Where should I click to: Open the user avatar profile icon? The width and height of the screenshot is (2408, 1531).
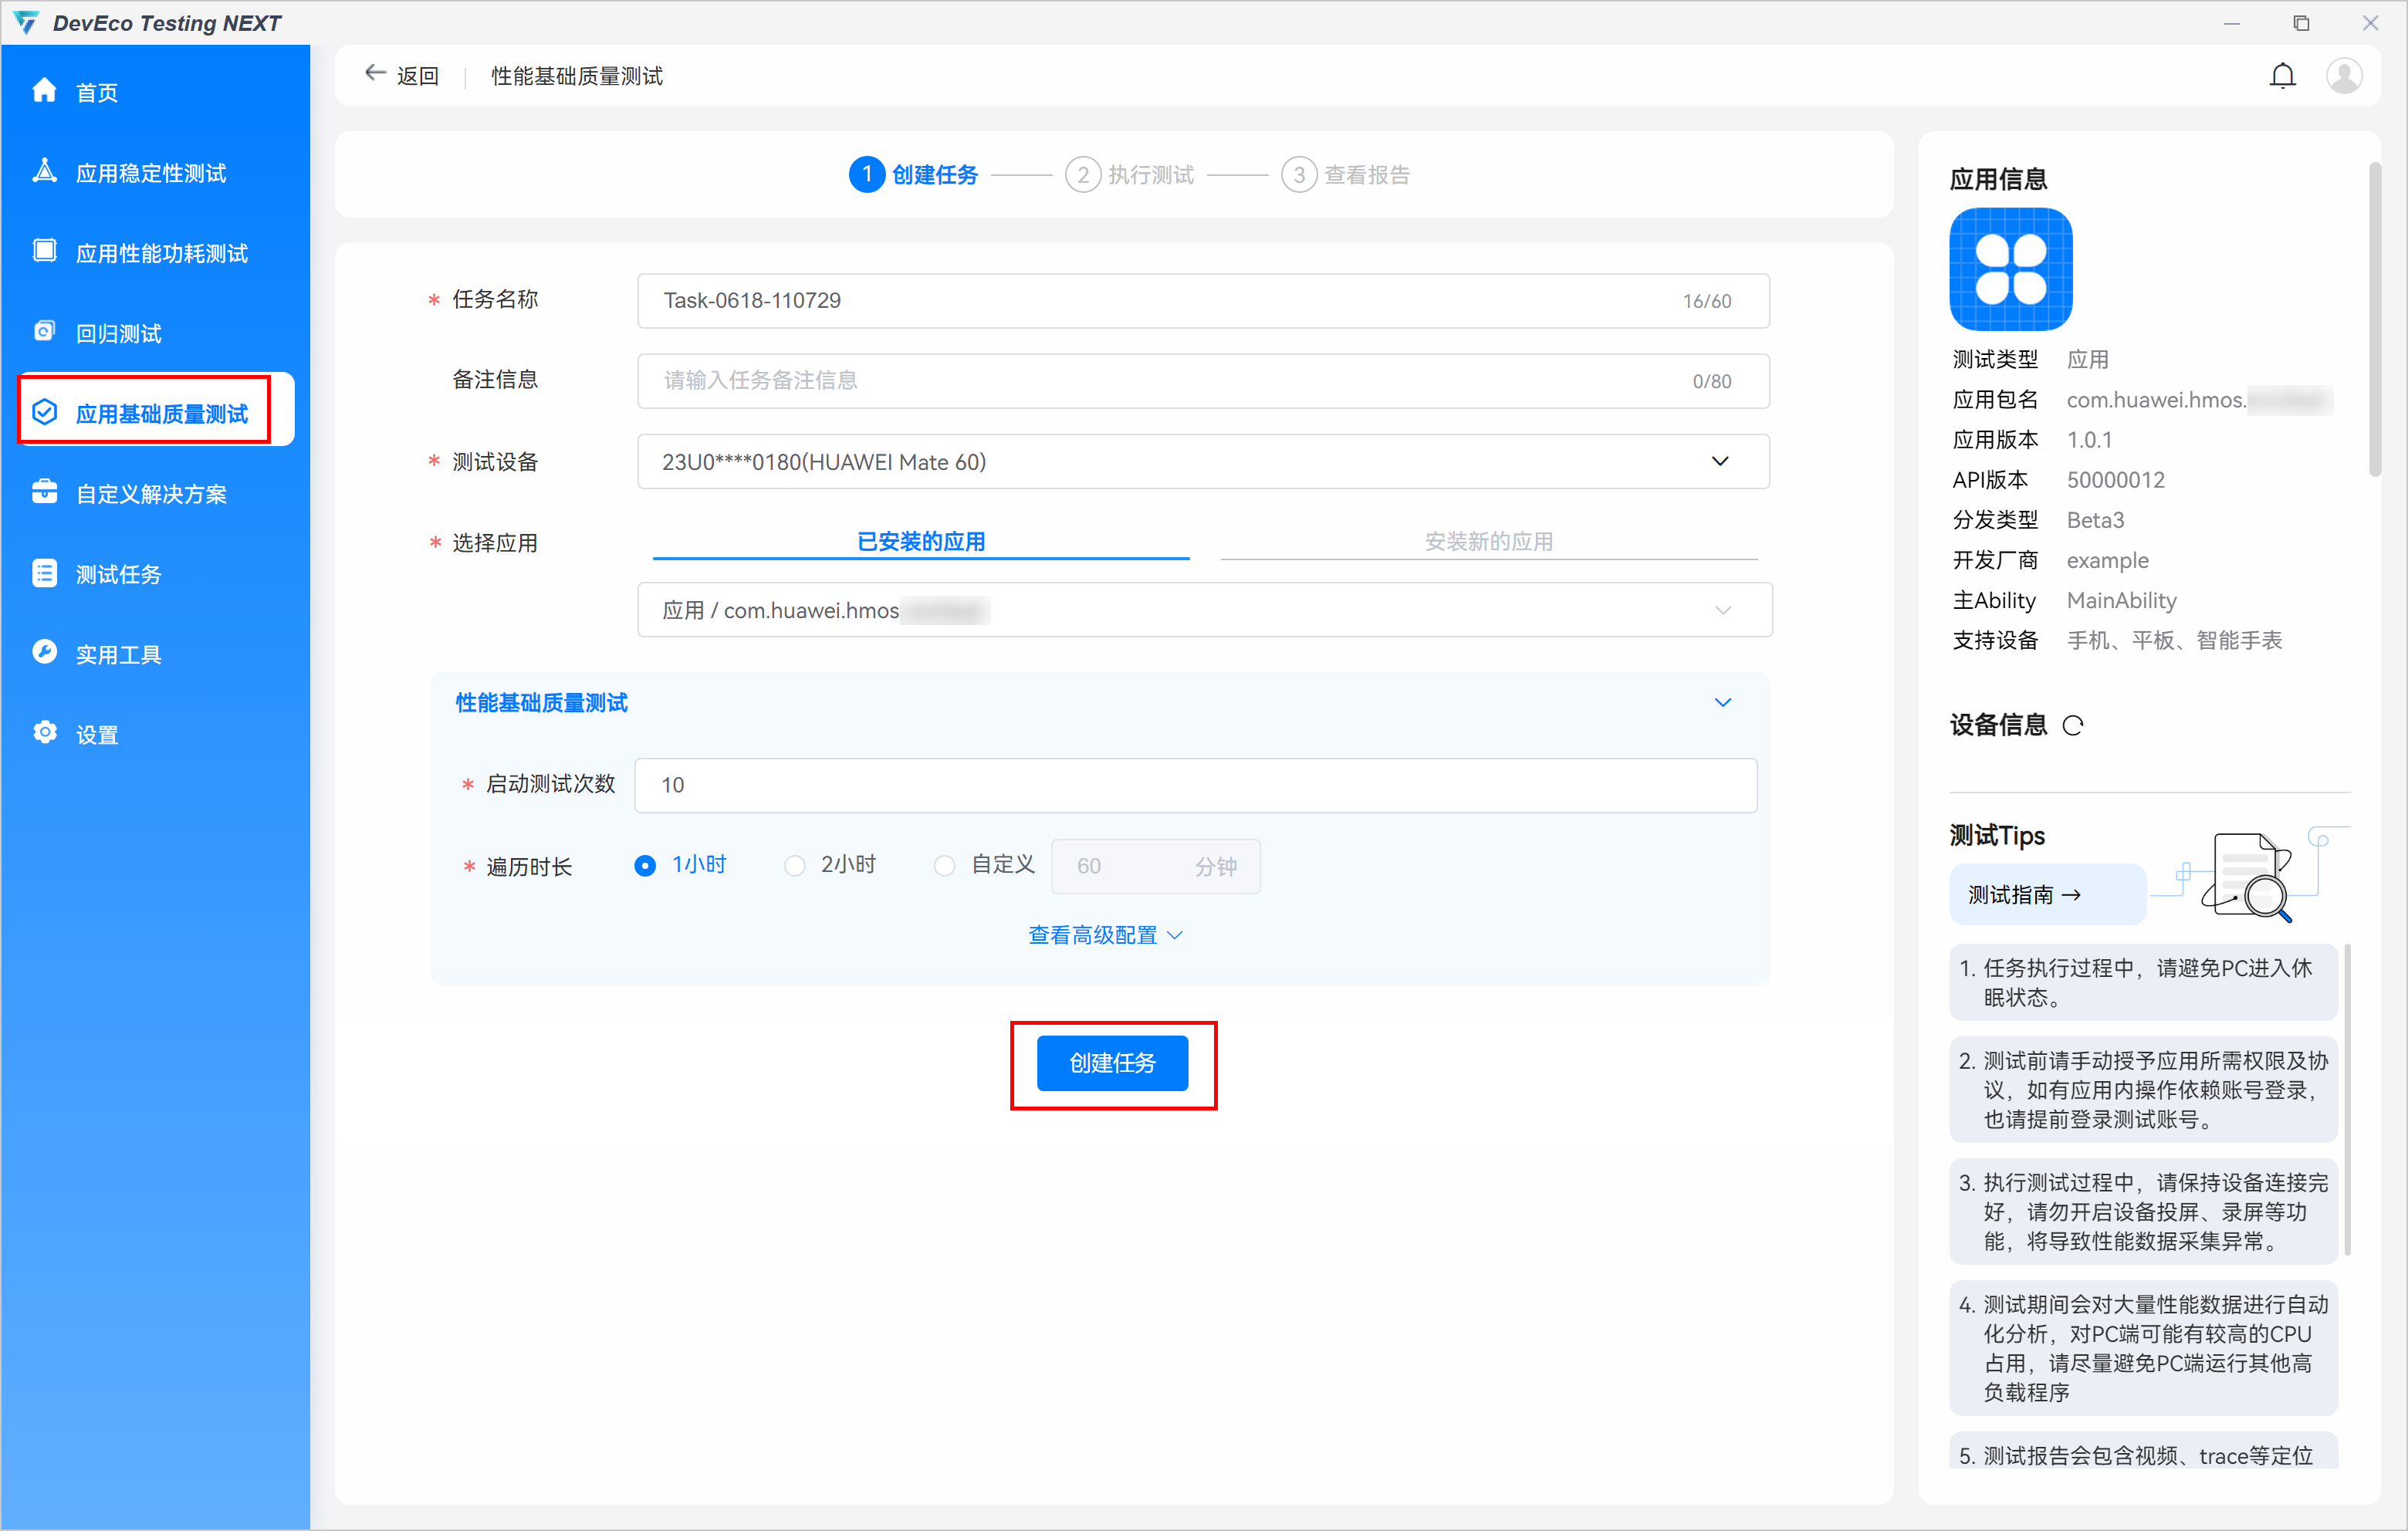tap(2343, 76)
